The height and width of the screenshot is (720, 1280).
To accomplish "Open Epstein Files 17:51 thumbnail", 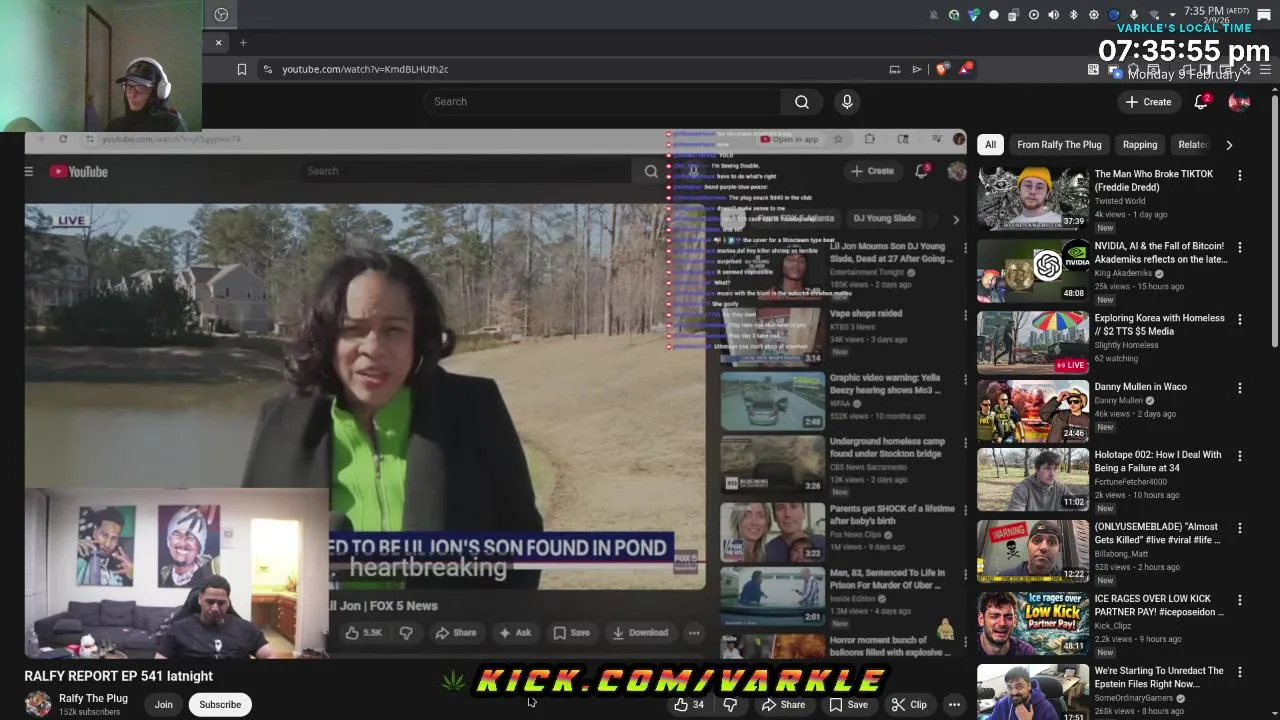I will click(x=1032, y=692).
